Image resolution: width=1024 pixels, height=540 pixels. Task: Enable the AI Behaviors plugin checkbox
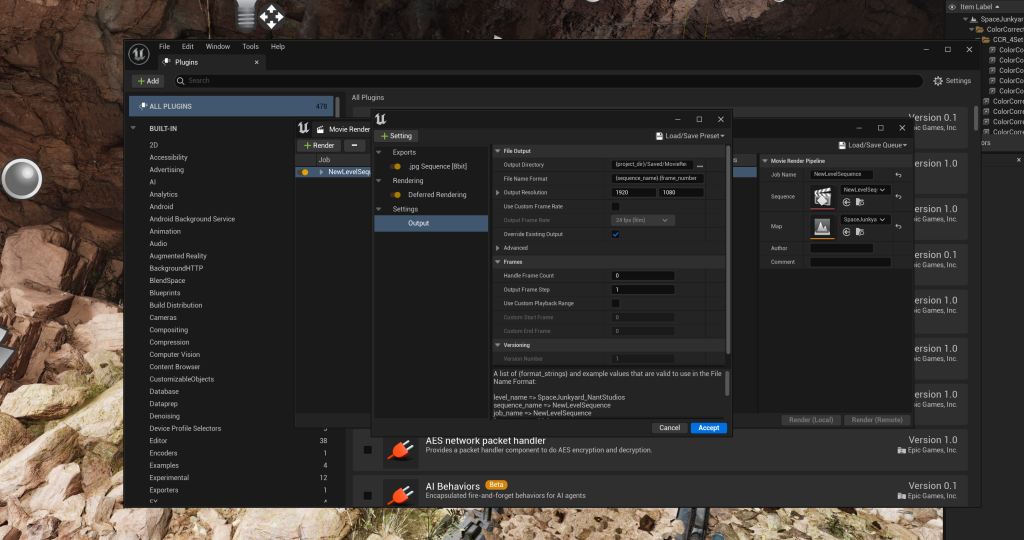tap(368, 496)
